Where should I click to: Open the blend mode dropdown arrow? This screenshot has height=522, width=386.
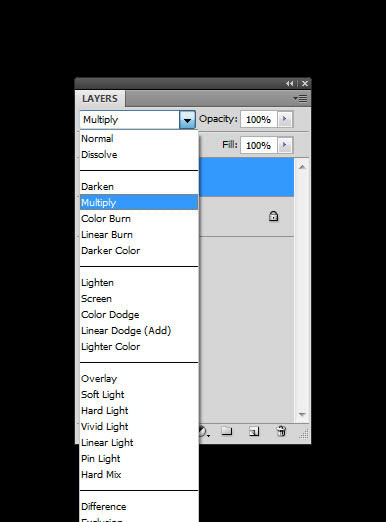(187, 120)
